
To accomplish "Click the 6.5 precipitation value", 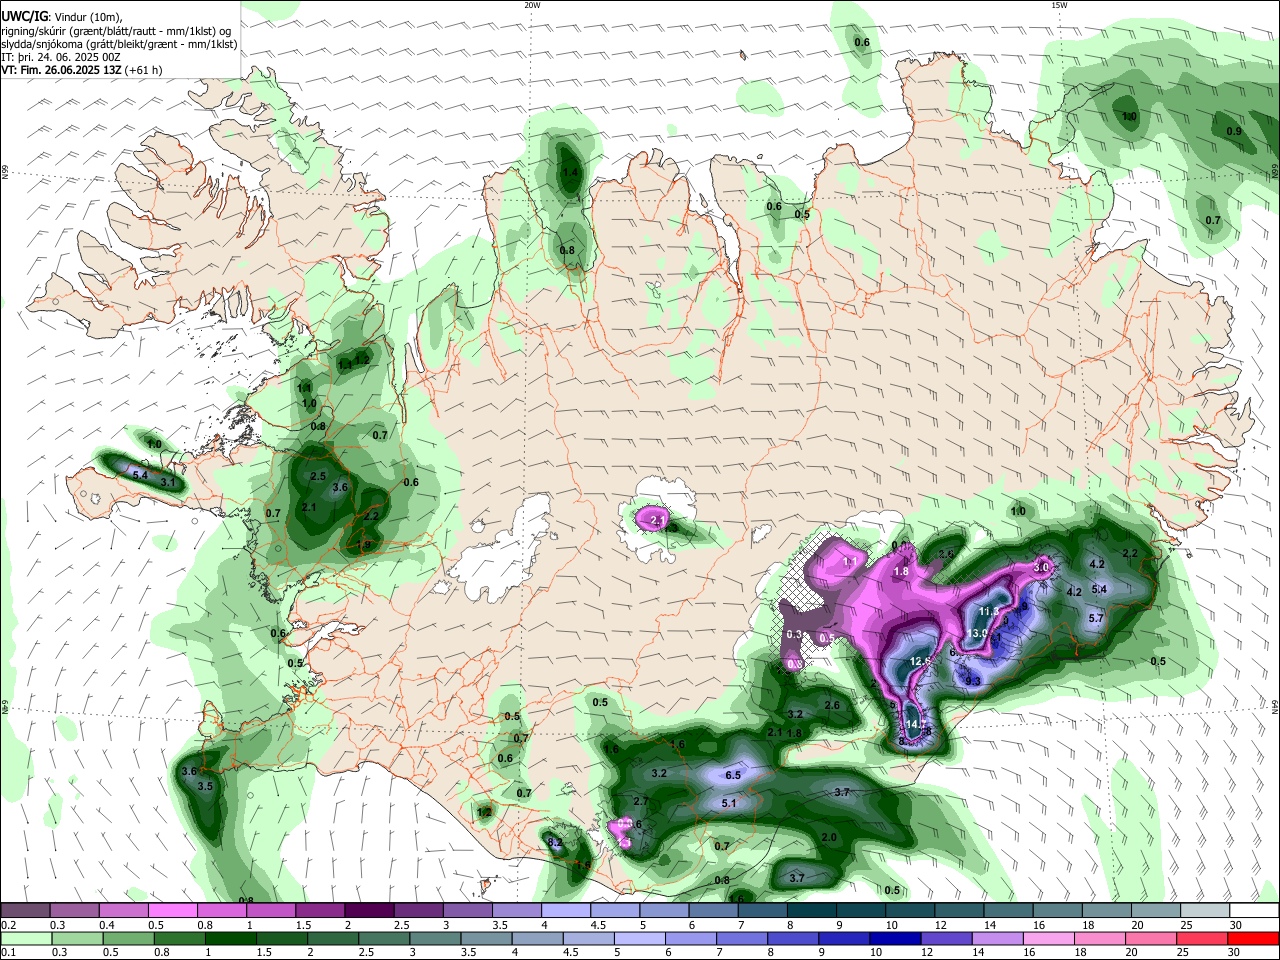I will tap(732, 775).
